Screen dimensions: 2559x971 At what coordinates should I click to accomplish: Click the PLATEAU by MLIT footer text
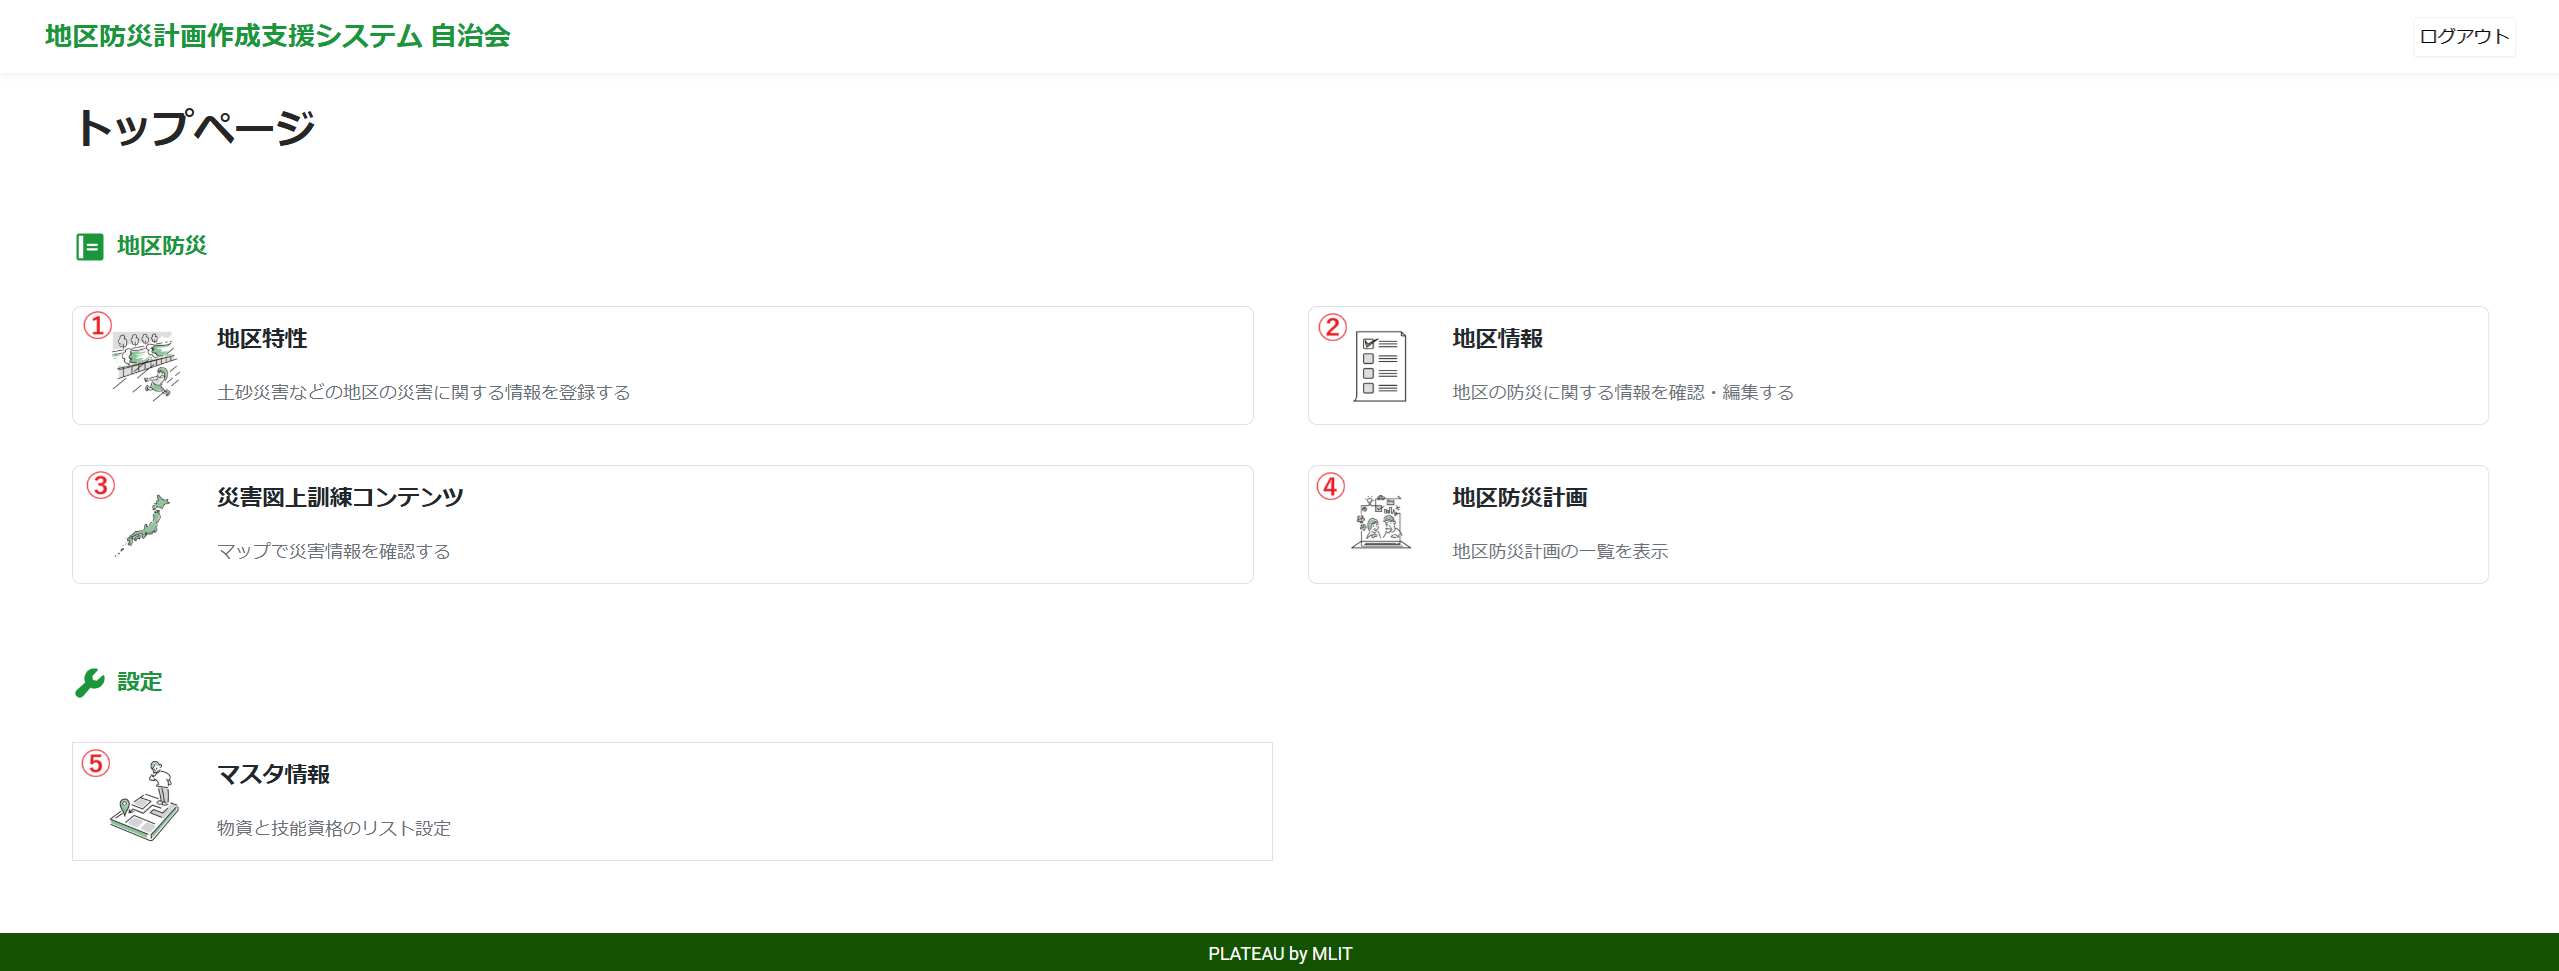1279,954
